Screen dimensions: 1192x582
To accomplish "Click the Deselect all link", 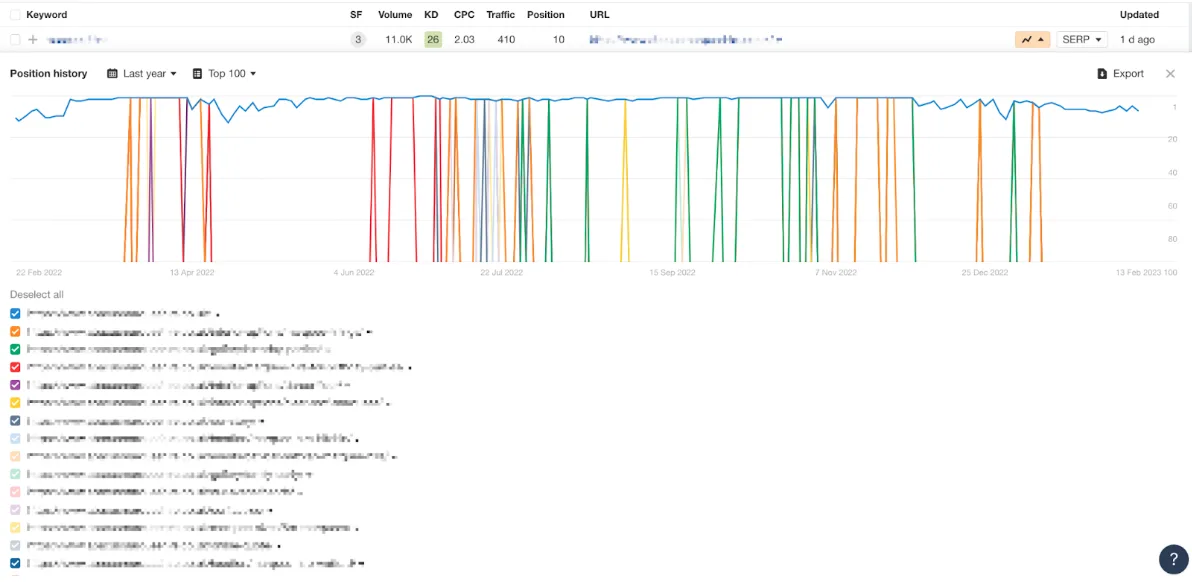I will [x=36, y=295].
